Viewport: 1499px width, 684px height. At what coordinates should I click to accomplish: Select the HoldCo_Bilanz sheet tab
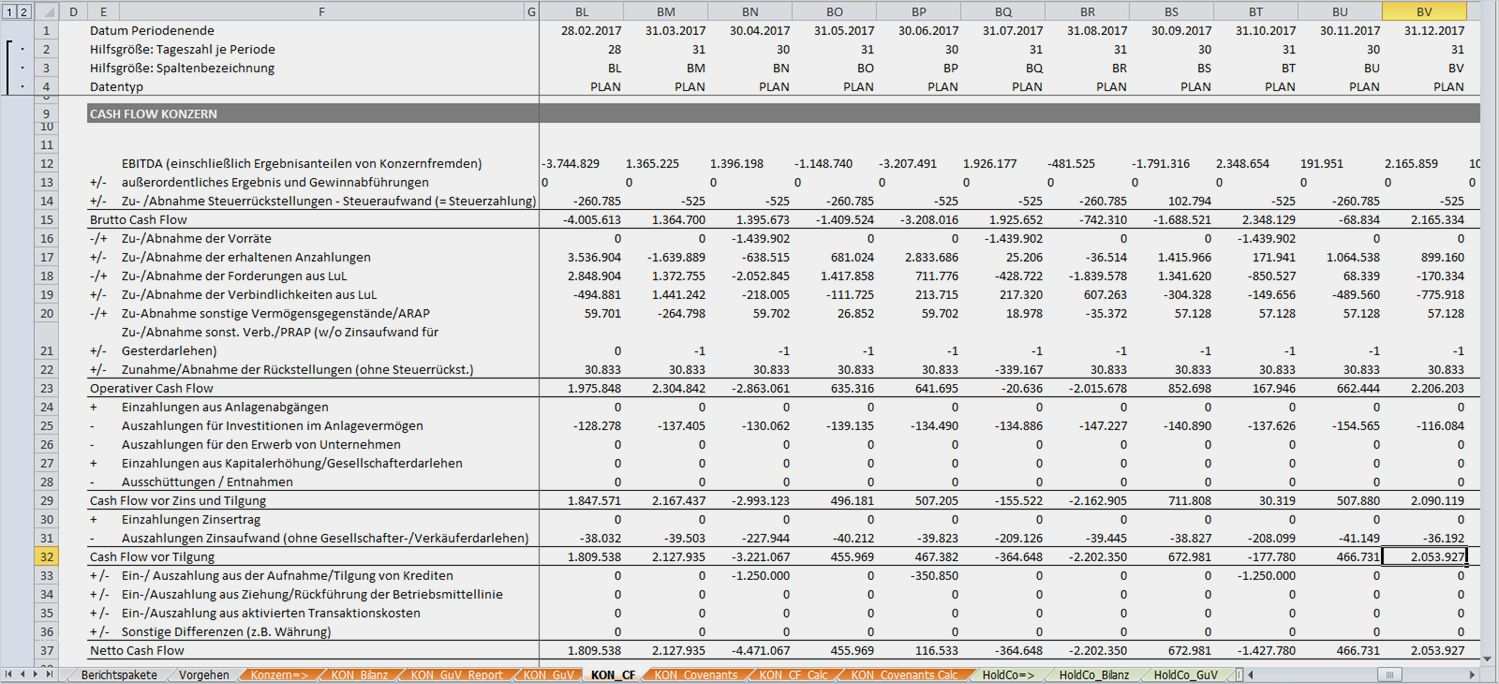pyautogui.click(x=1092, y=675)
